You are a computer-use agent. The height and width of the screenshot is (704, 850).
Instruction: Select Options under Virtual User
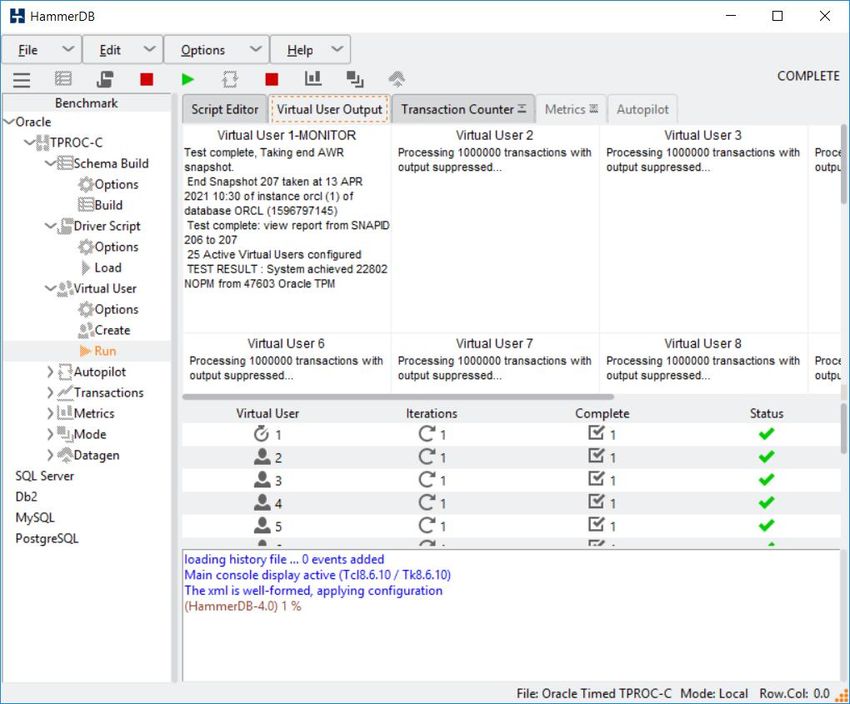click(x=108, y=309)
